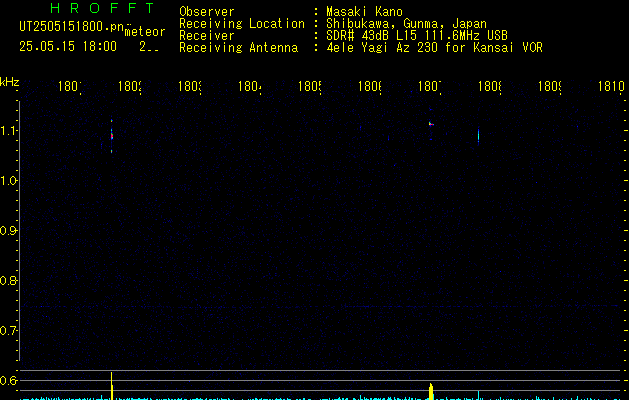The height and width of the screenshot is (400, 629).
Task: Click the Receiving Location label
Action: (x=242, y=24)
